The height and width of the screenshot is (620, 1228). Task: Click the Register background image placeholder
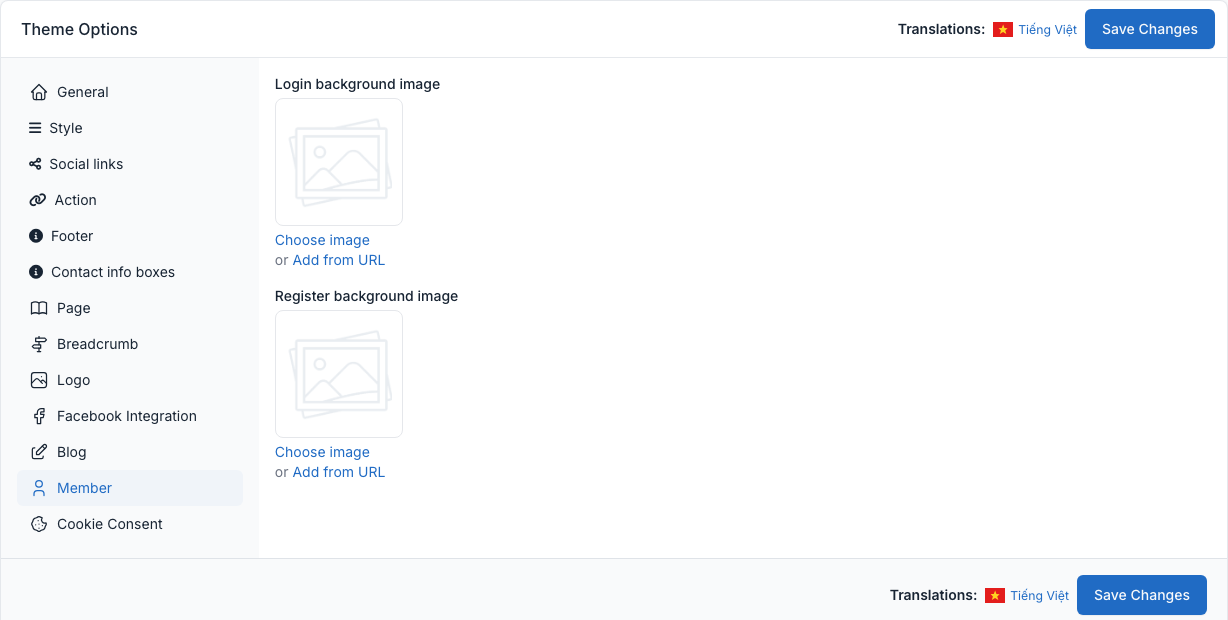click(x=339, y=374)
